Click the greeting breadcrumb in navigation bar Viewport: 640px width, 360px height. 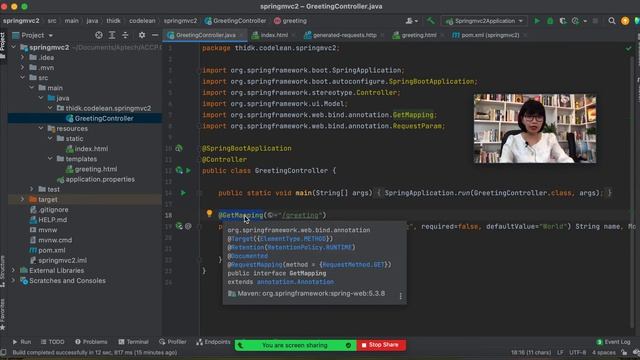pyautogui.click(x=290, y=21)
